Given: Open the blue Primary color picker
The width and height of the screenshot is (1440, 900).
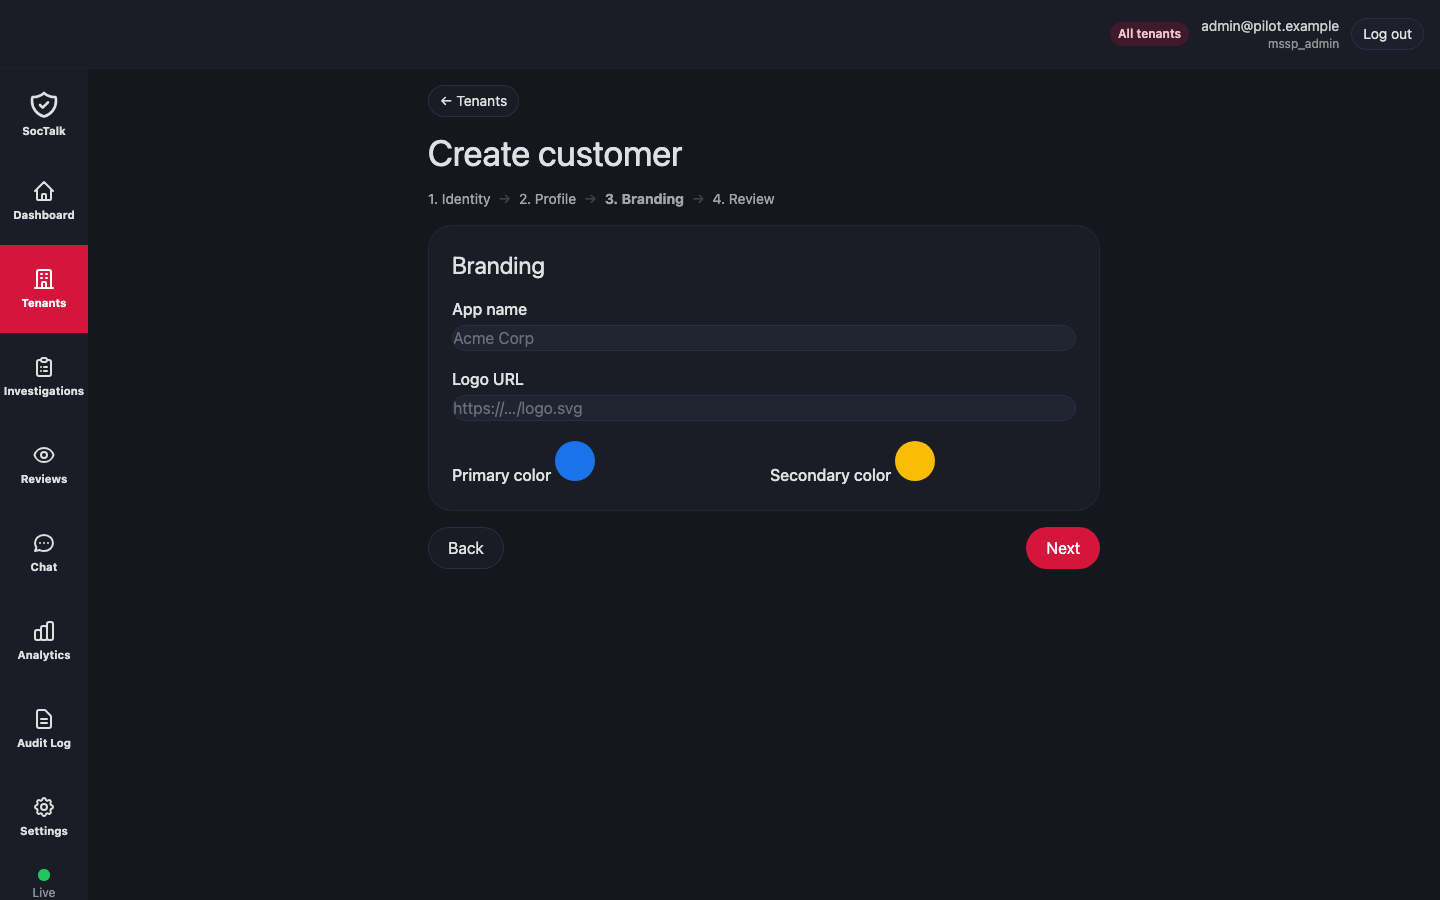Looking at the screenshot, I should (575, 461).
